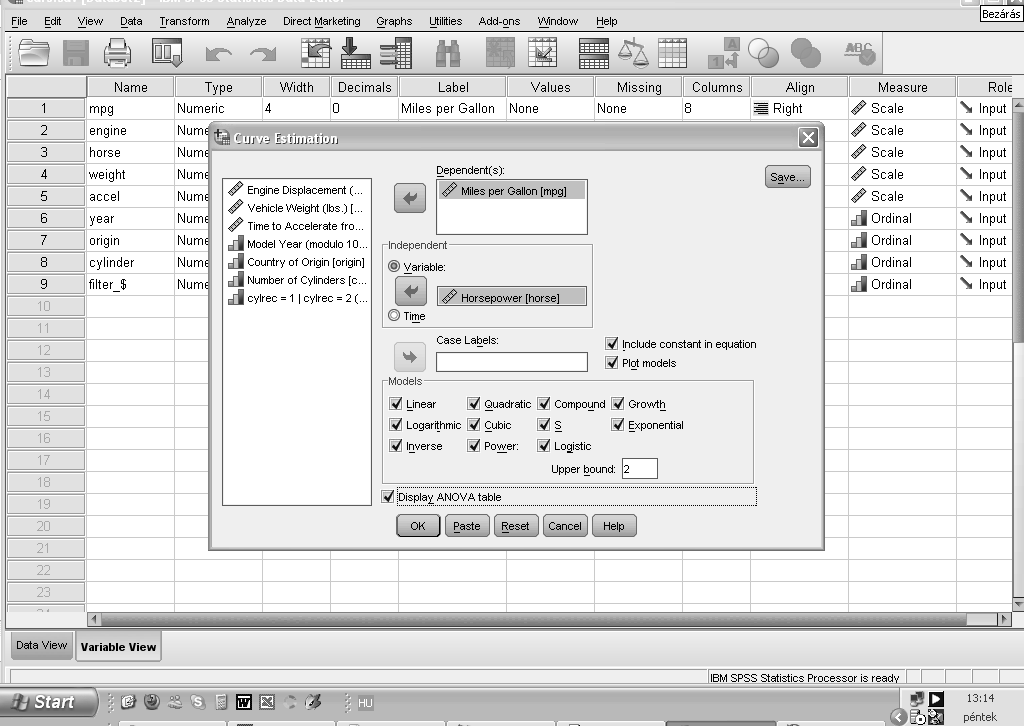Open the Transform menu

(184, 21)
